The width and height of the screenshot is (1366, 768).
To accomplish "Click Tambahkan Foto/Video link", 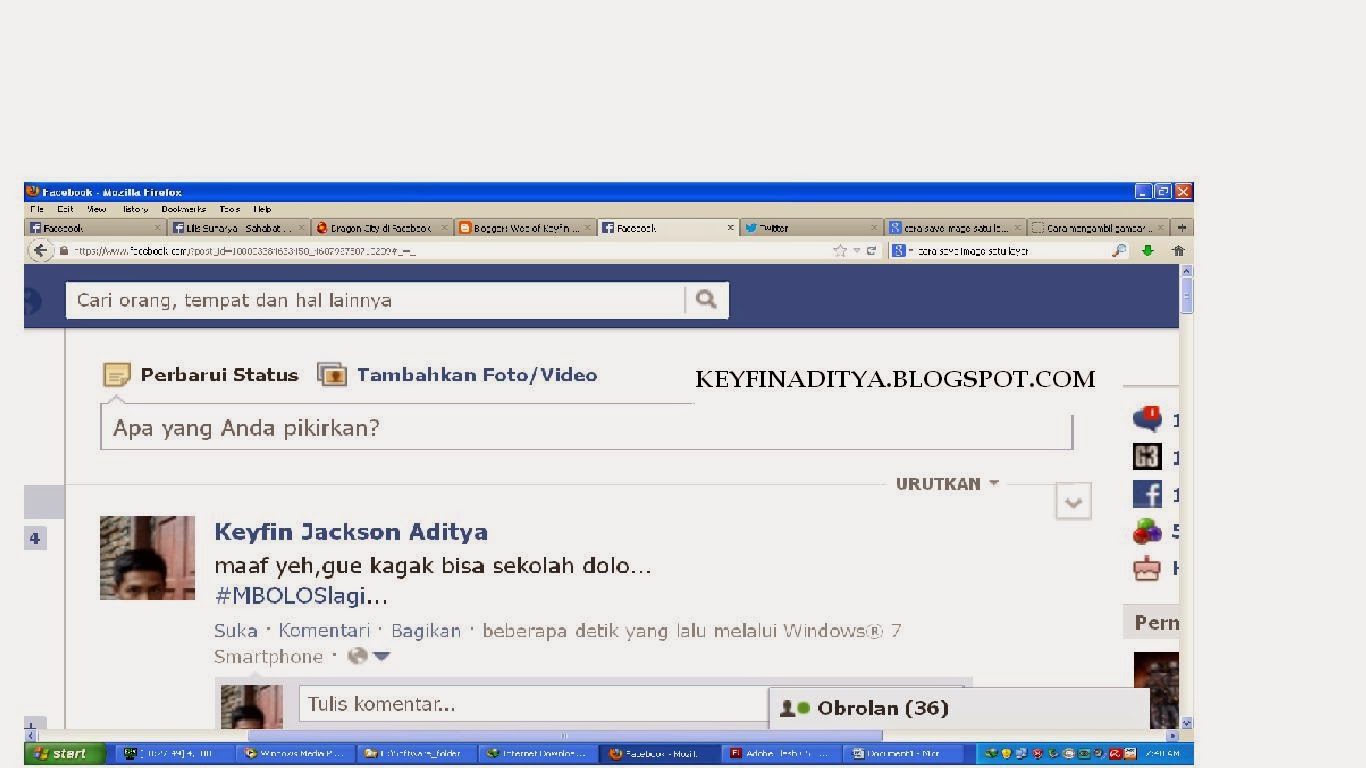I will click(x=477, y=375).
